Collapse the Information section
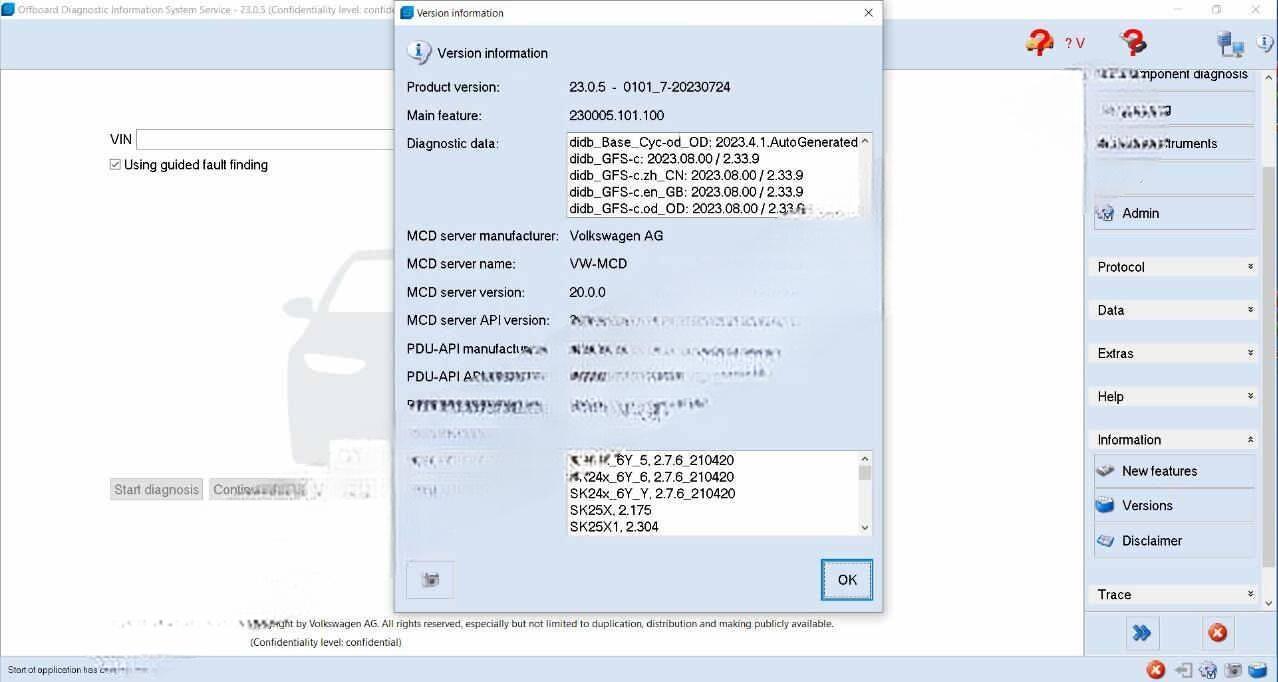 click(1174, 439)
